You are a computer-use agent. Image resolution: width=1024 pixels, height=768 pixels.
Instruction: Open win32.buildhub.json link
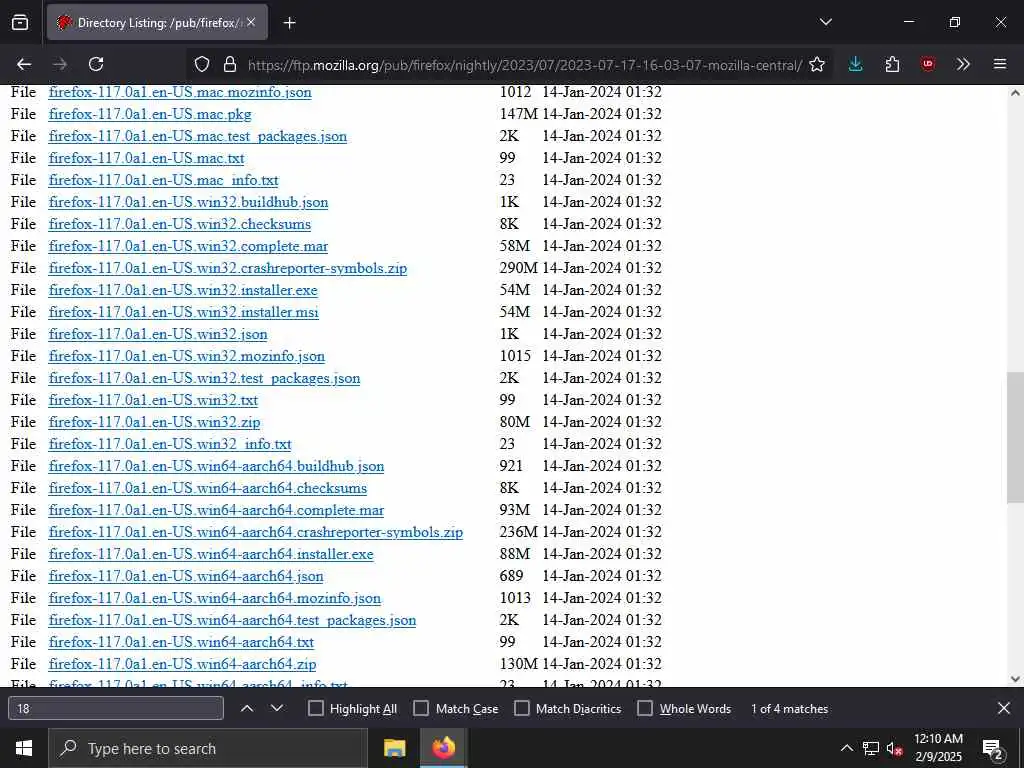tap(188, 202)
